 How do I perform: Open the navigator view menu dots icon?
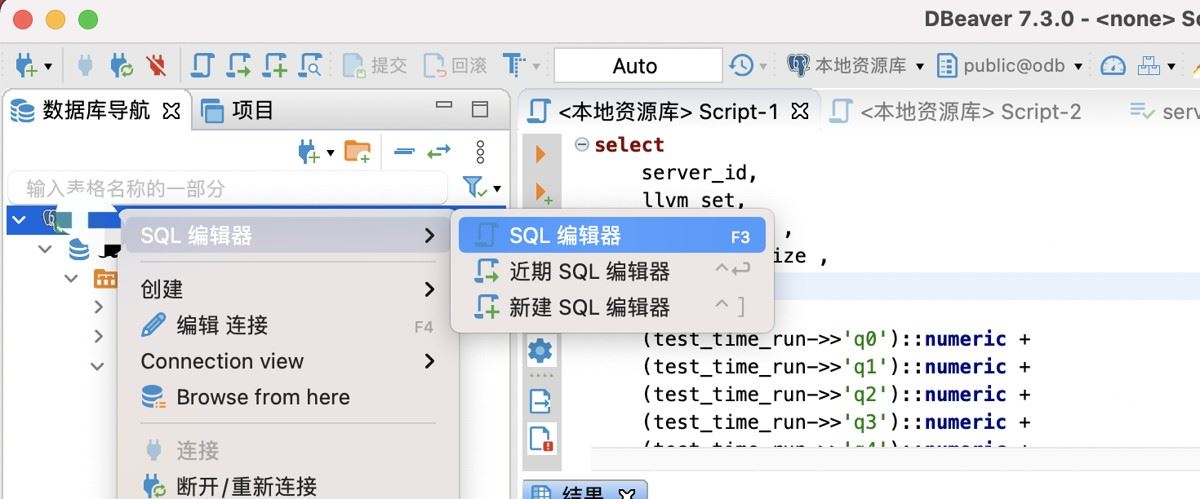481,152
